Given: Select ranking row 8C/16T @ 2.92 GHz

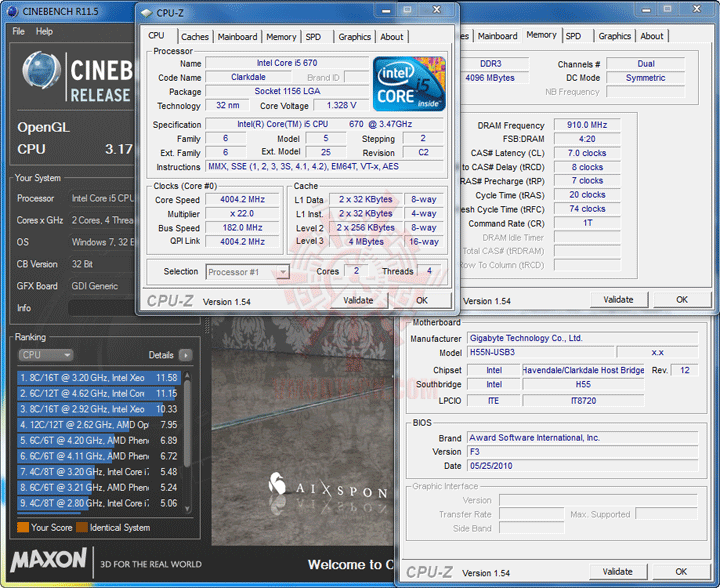Looking at the screenshot, I should (x=99, y=409).
